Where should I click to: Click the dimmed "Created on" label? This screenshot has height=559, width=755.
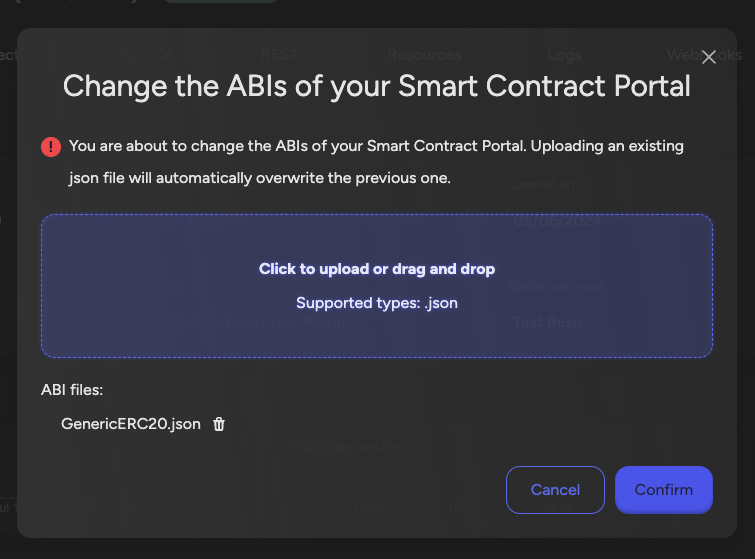pos(541,185)
